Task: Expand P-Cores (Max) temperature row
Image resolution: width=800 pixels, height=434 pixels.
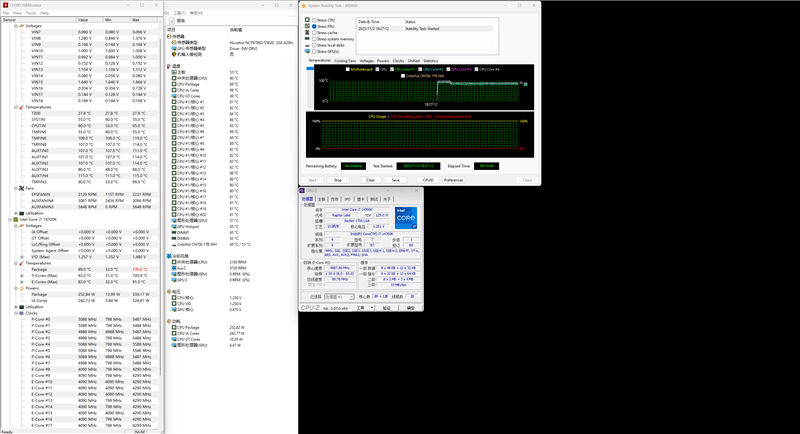Action: click(x=22, y=275)
